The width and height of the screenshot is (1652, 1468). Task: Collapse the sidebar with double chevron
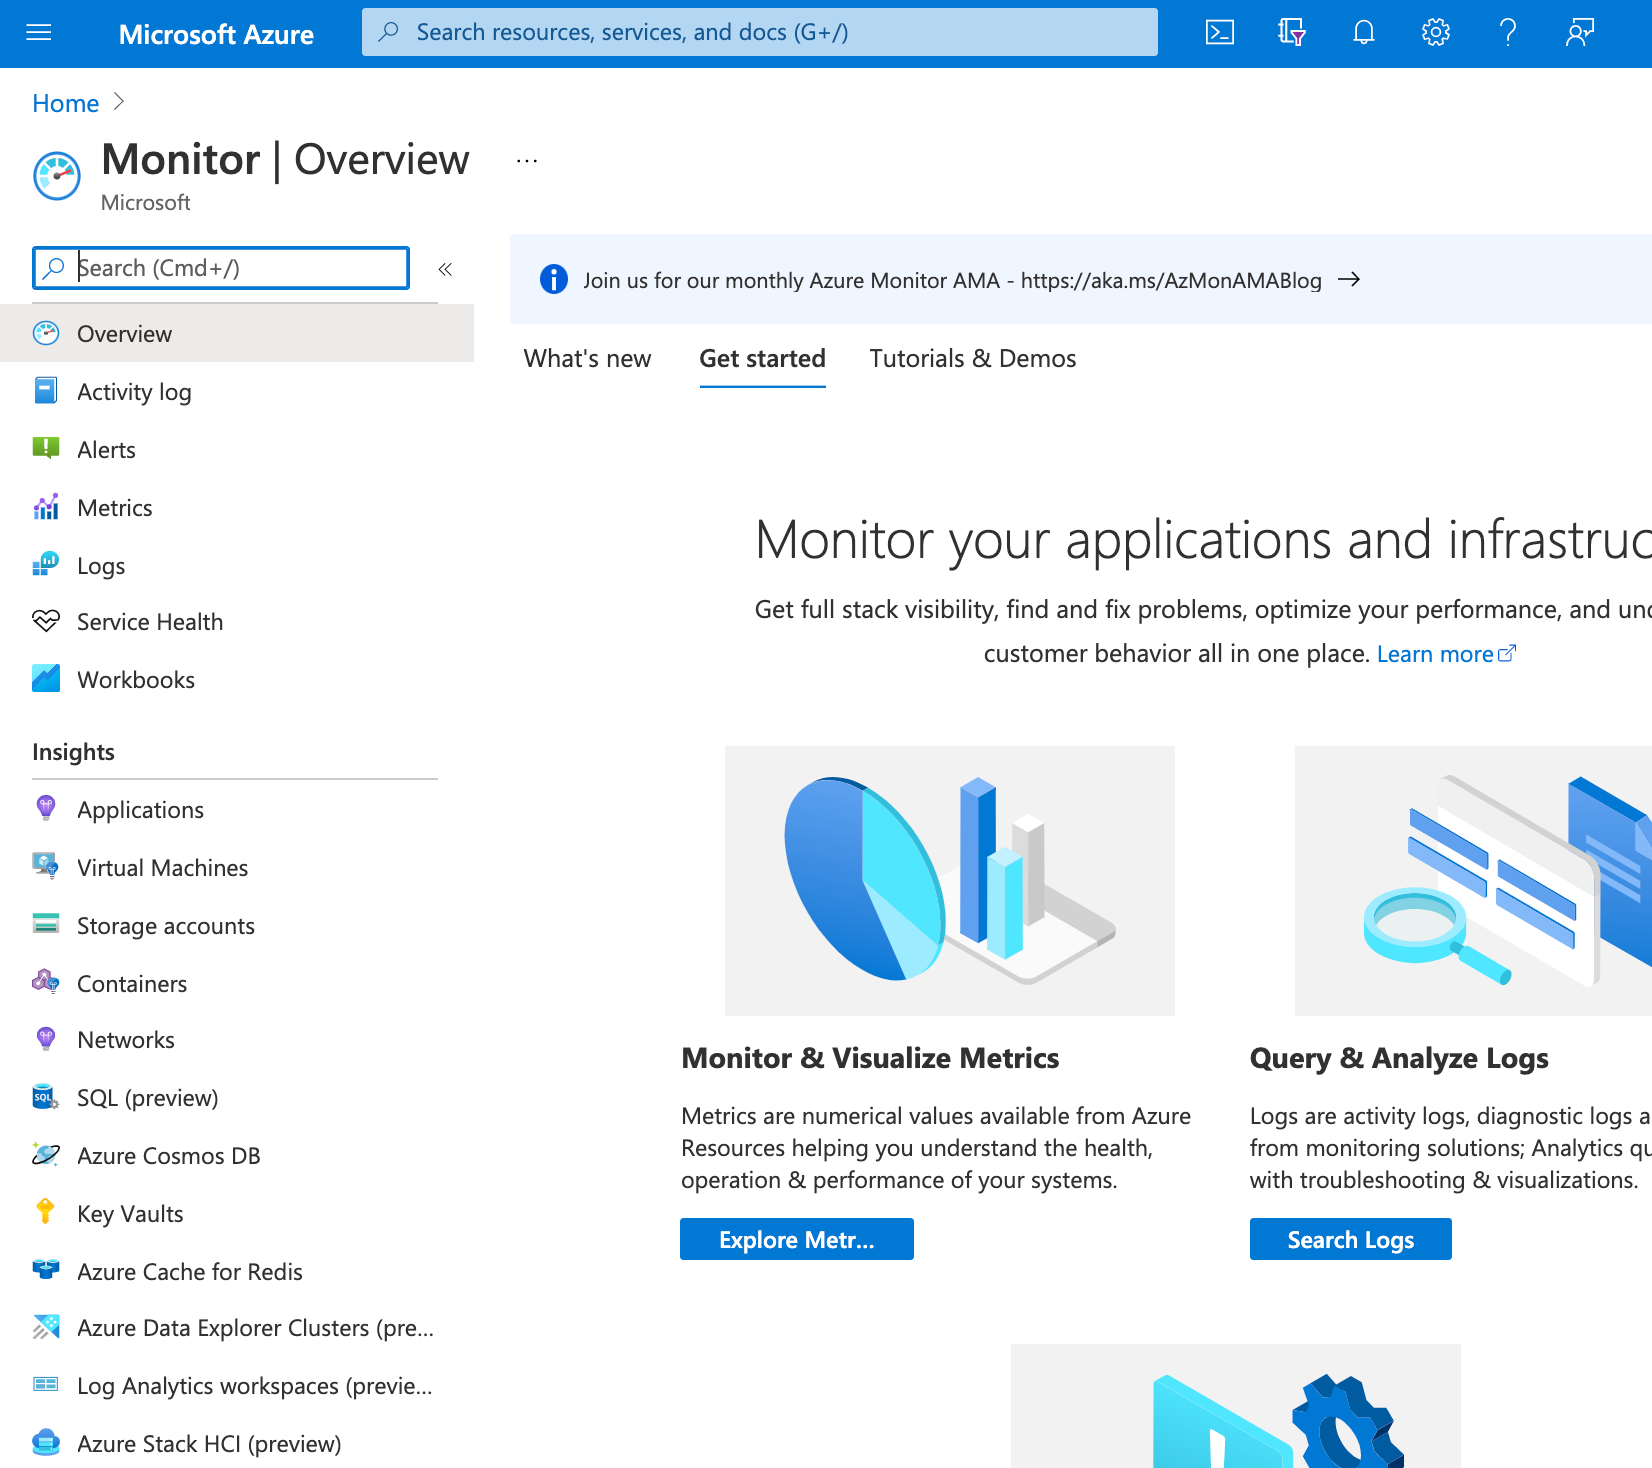tap(446, 269)
